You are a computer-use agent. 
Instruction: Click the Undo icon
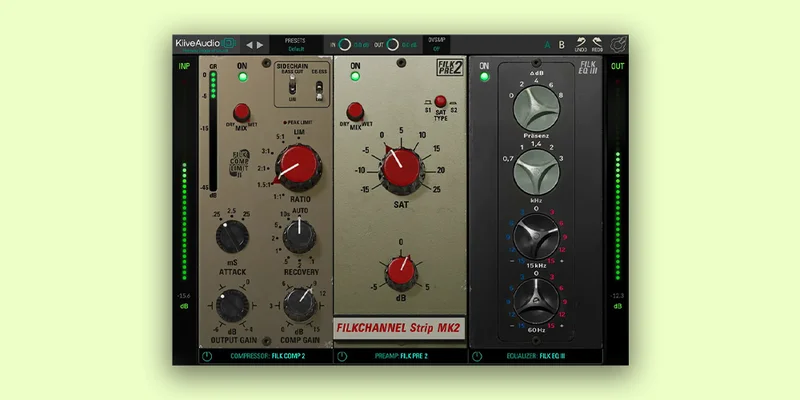point(581,44)
